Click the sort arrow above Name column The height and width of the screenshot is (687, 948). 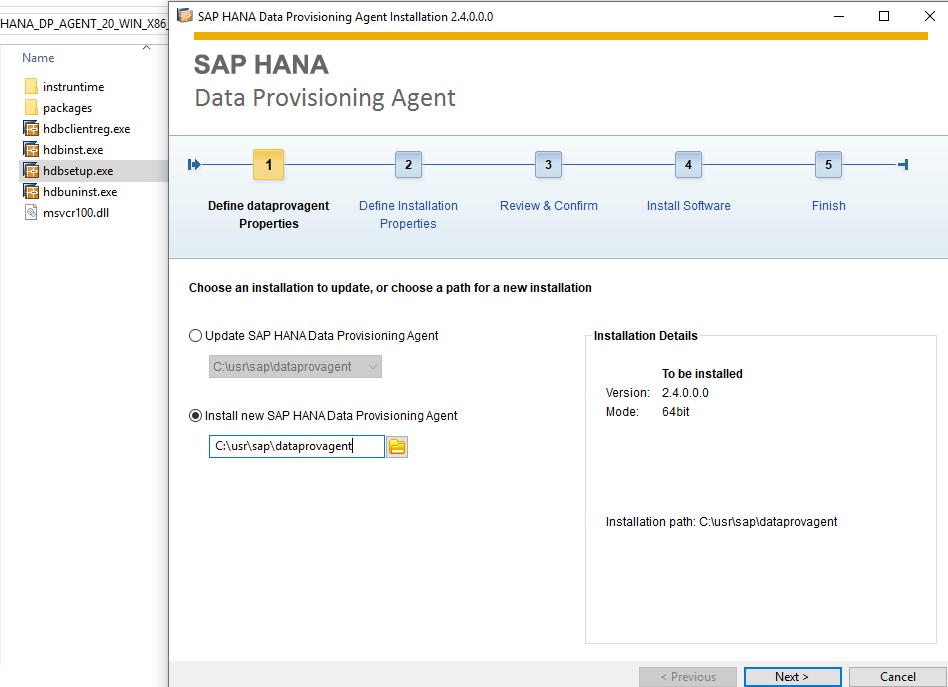coord(146,47)
